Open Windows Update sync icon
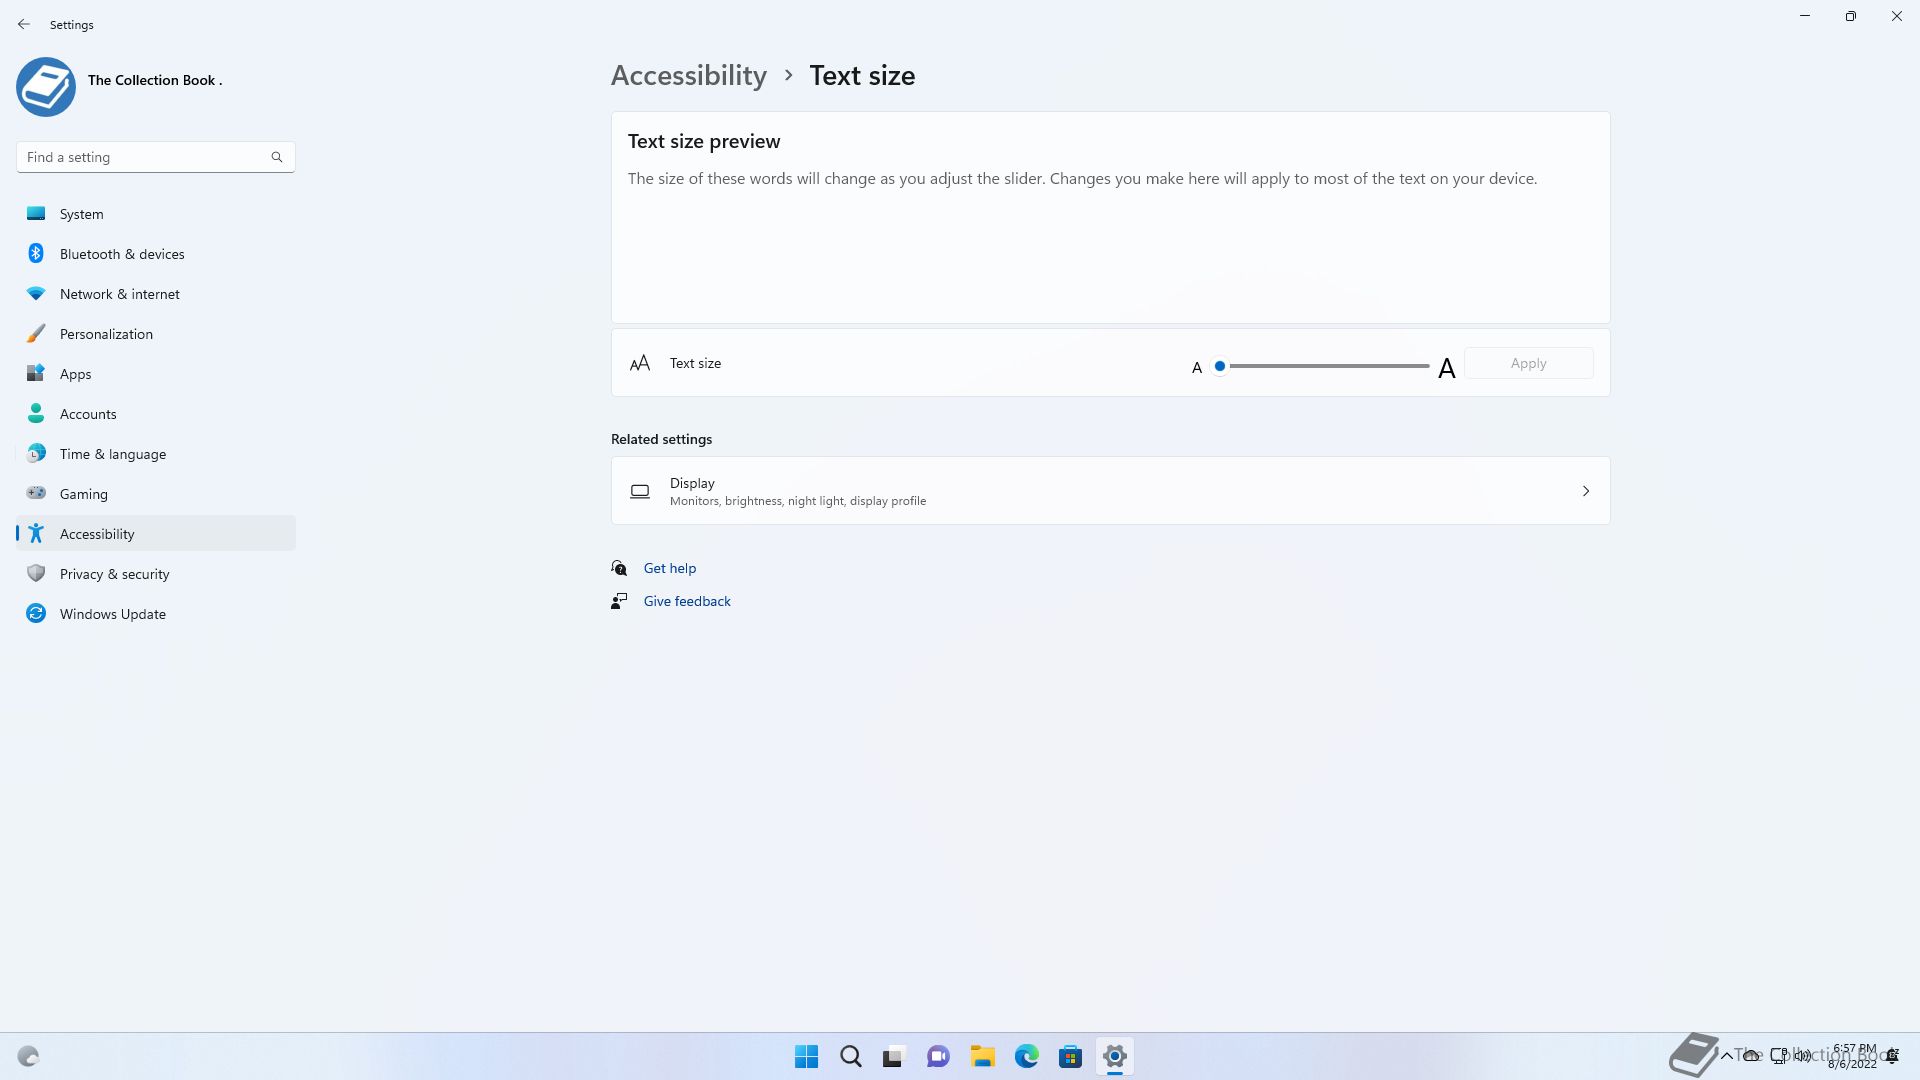 click(36, 613)
